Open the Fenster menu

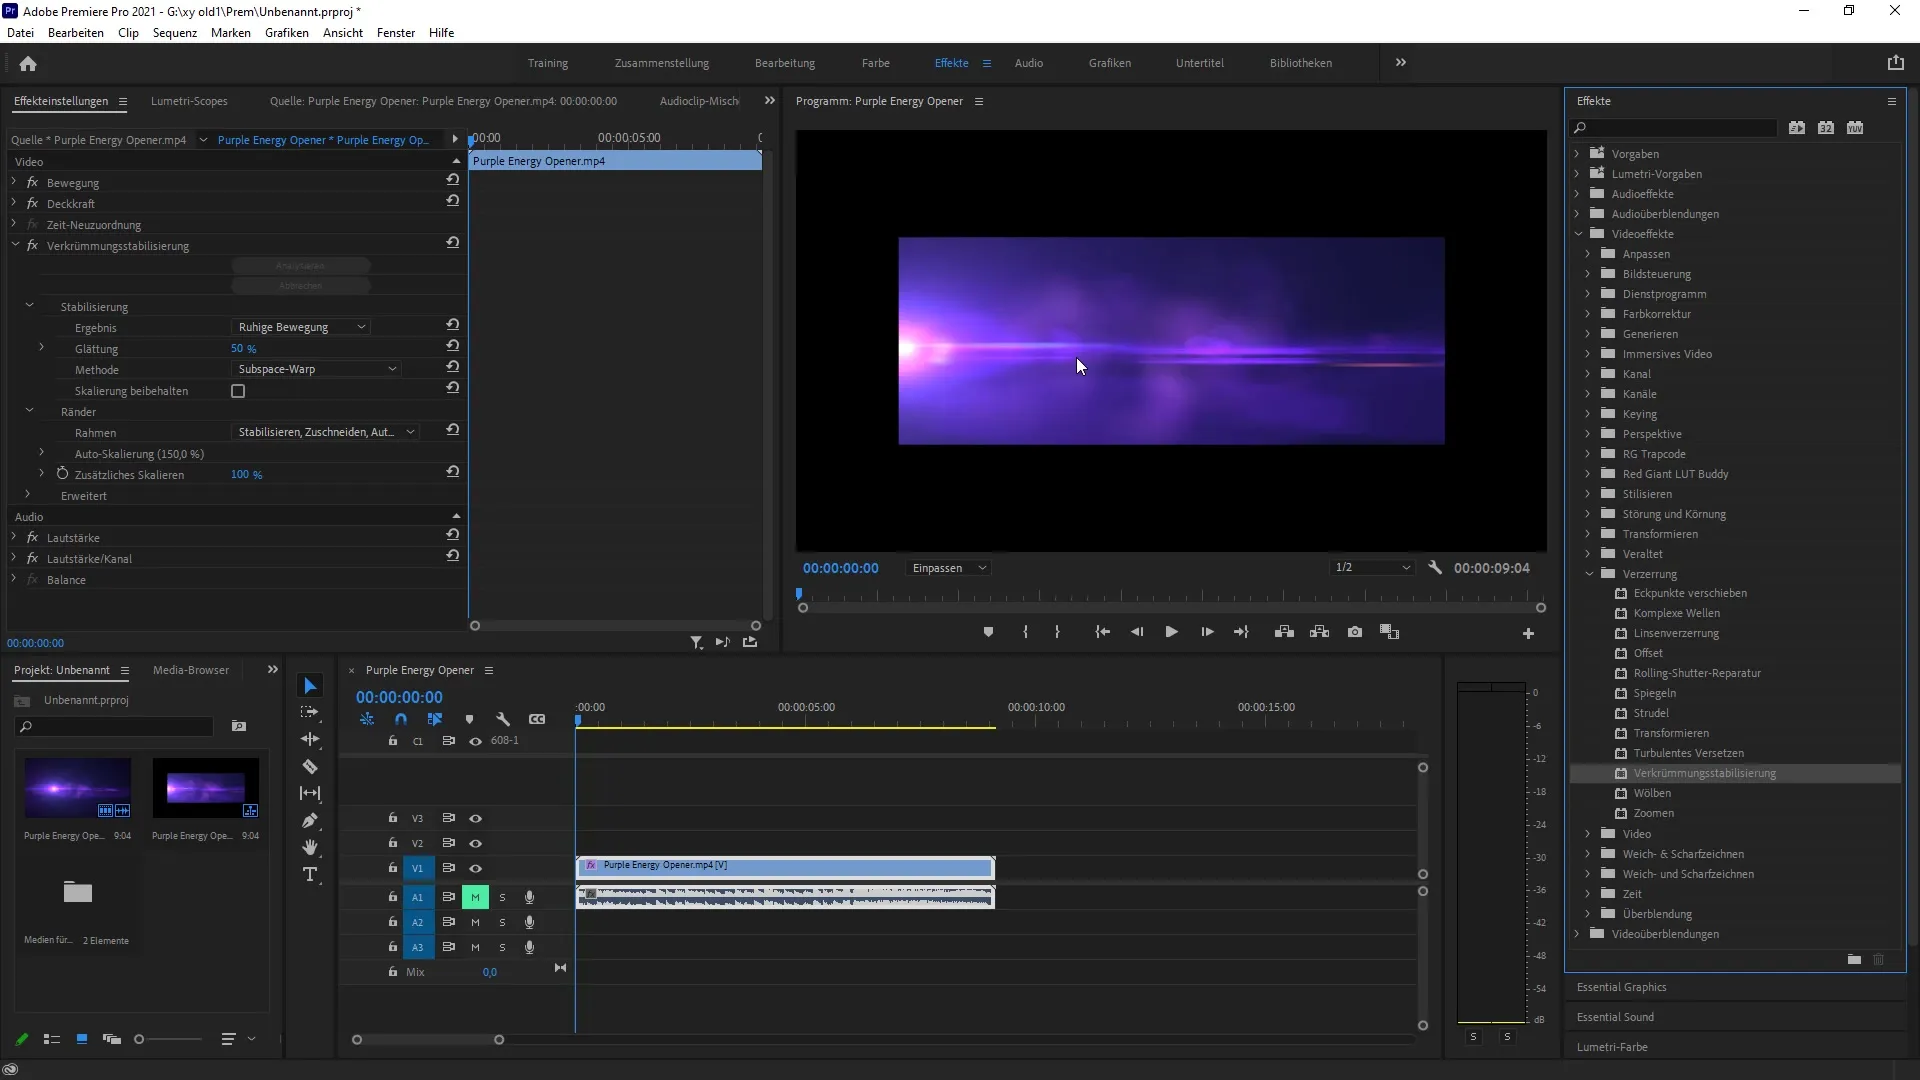tap(396, 33)
